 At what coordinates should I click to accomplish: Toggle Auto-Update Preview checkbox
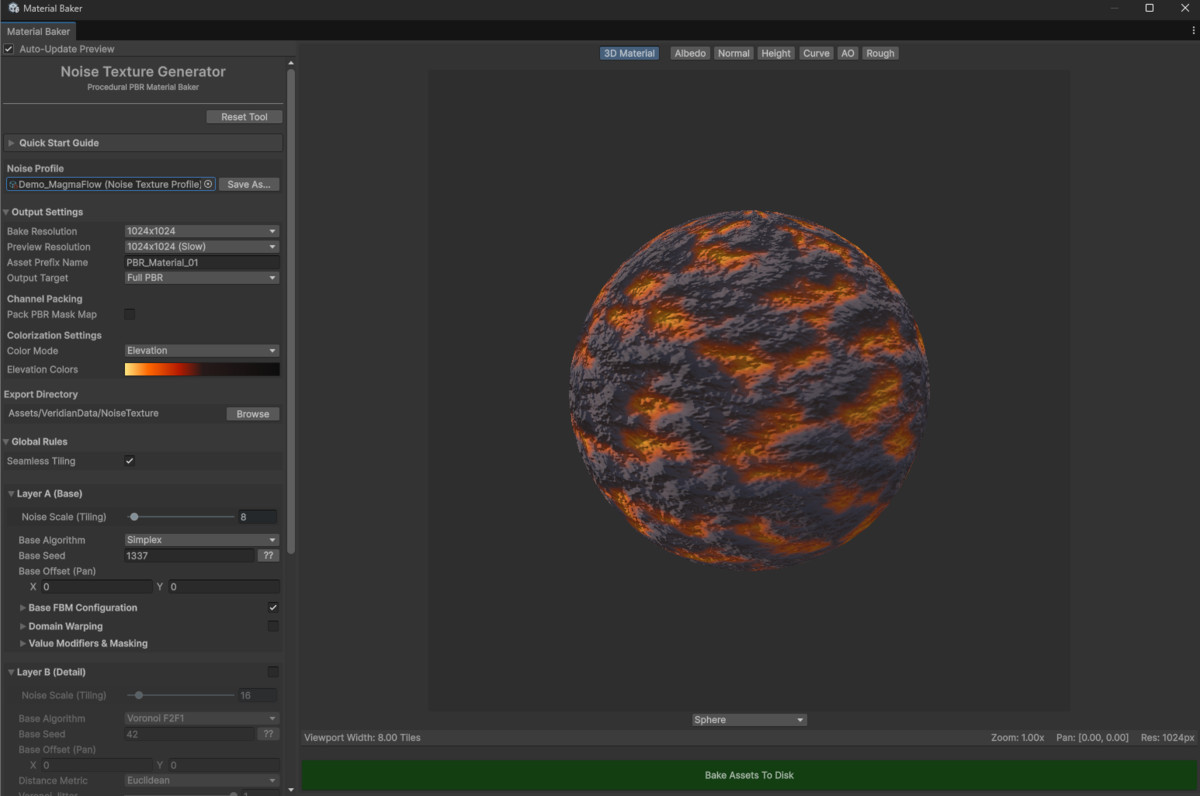pyautogui.click(x=9, y=49)
